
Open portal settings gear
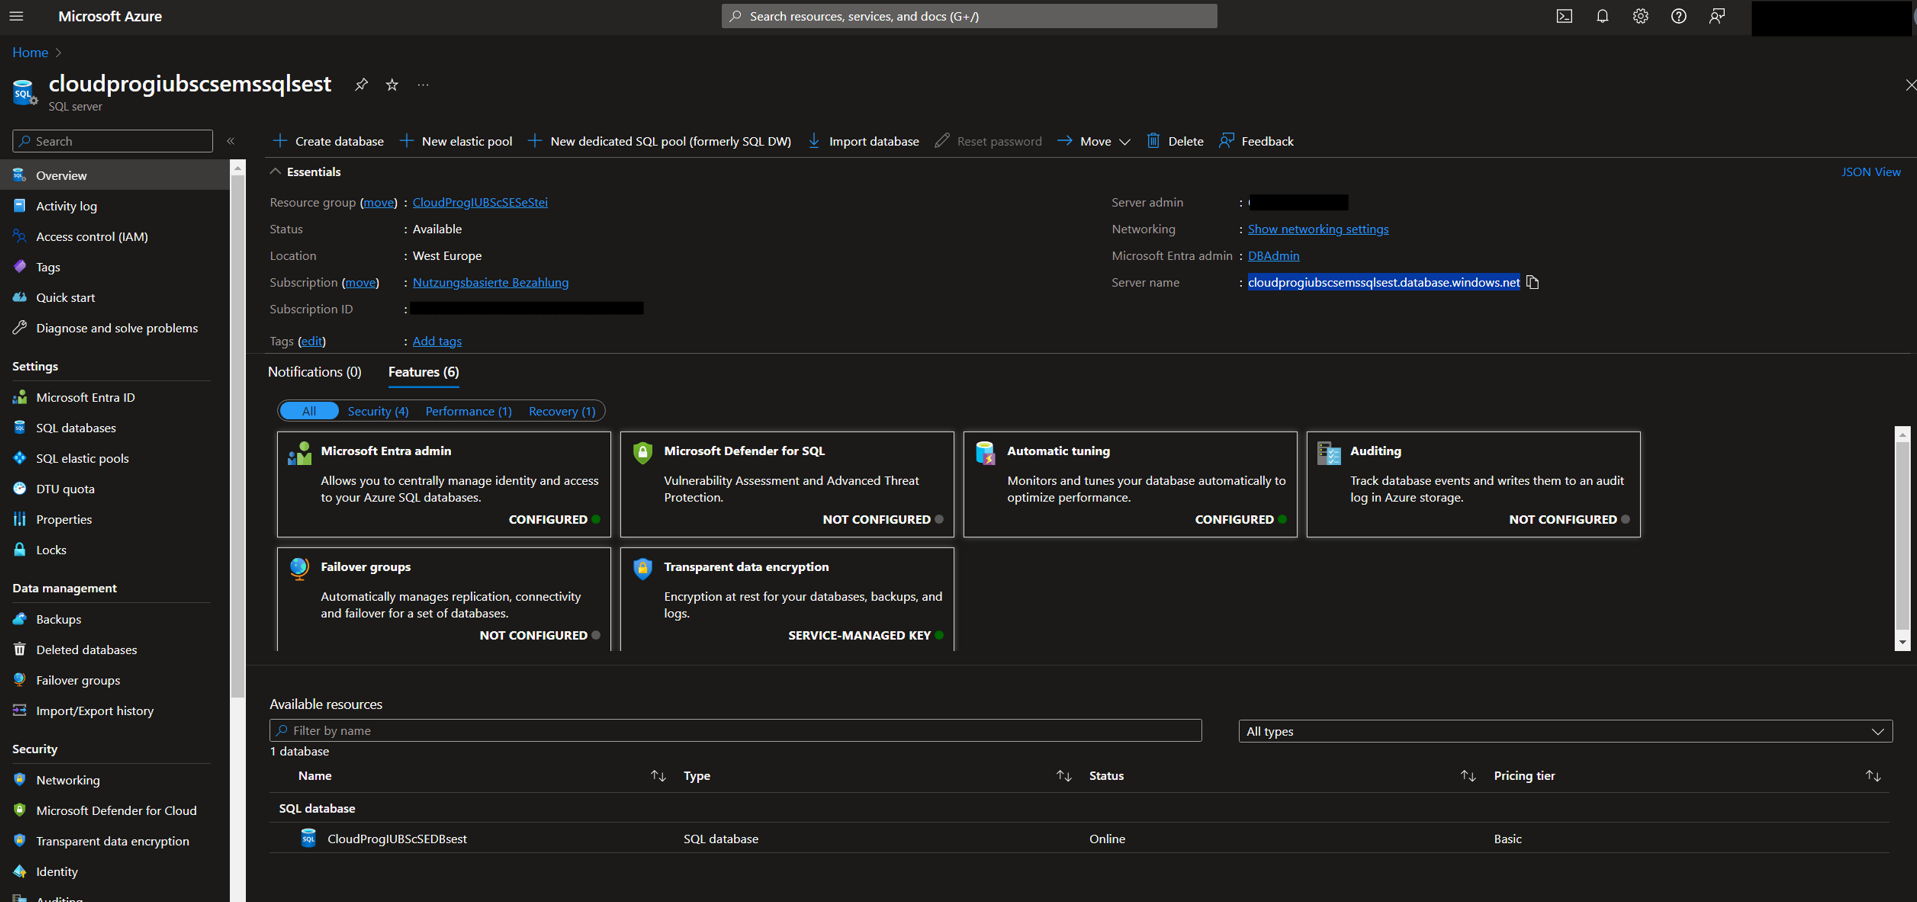(x=1640, y=16)
